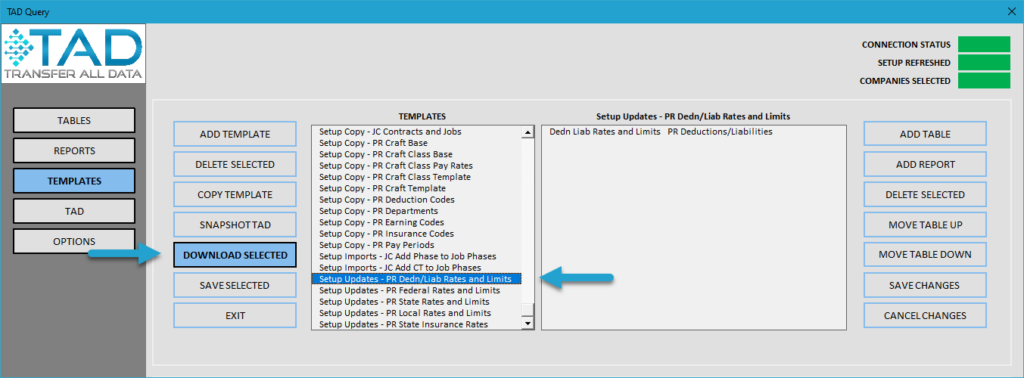
Task: Select 'Setup Updates - PR Local Rates and Limits'
Action: tap(417, 313)
